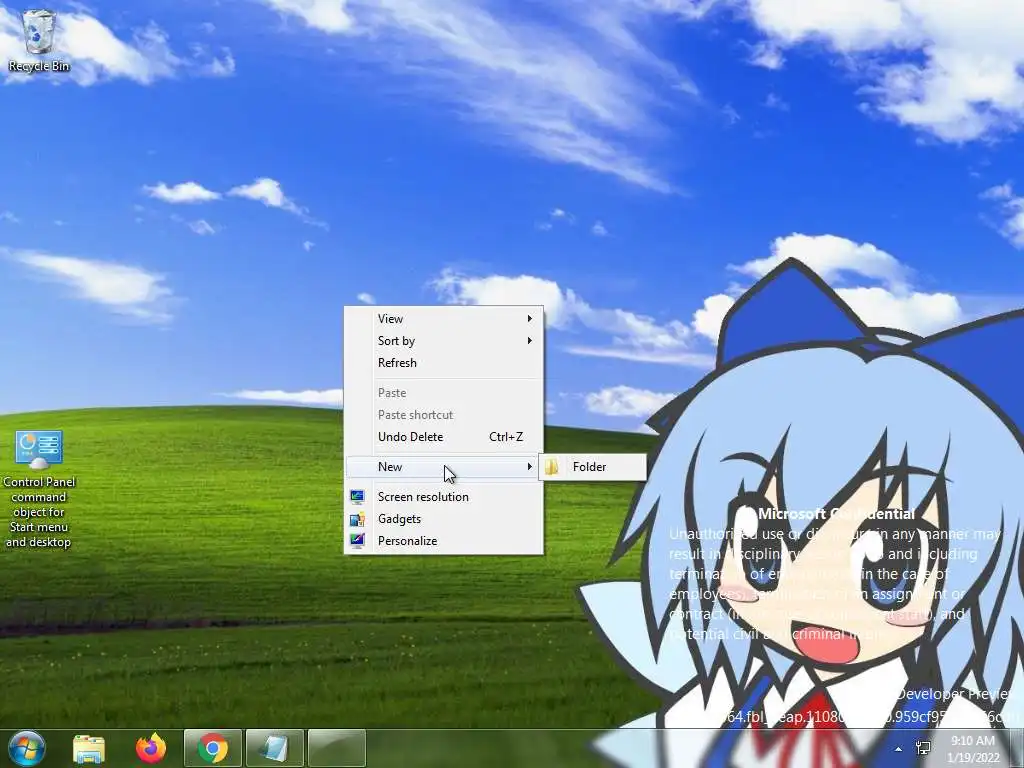Open Gadgets from the context menu

[x=444, y=519]
